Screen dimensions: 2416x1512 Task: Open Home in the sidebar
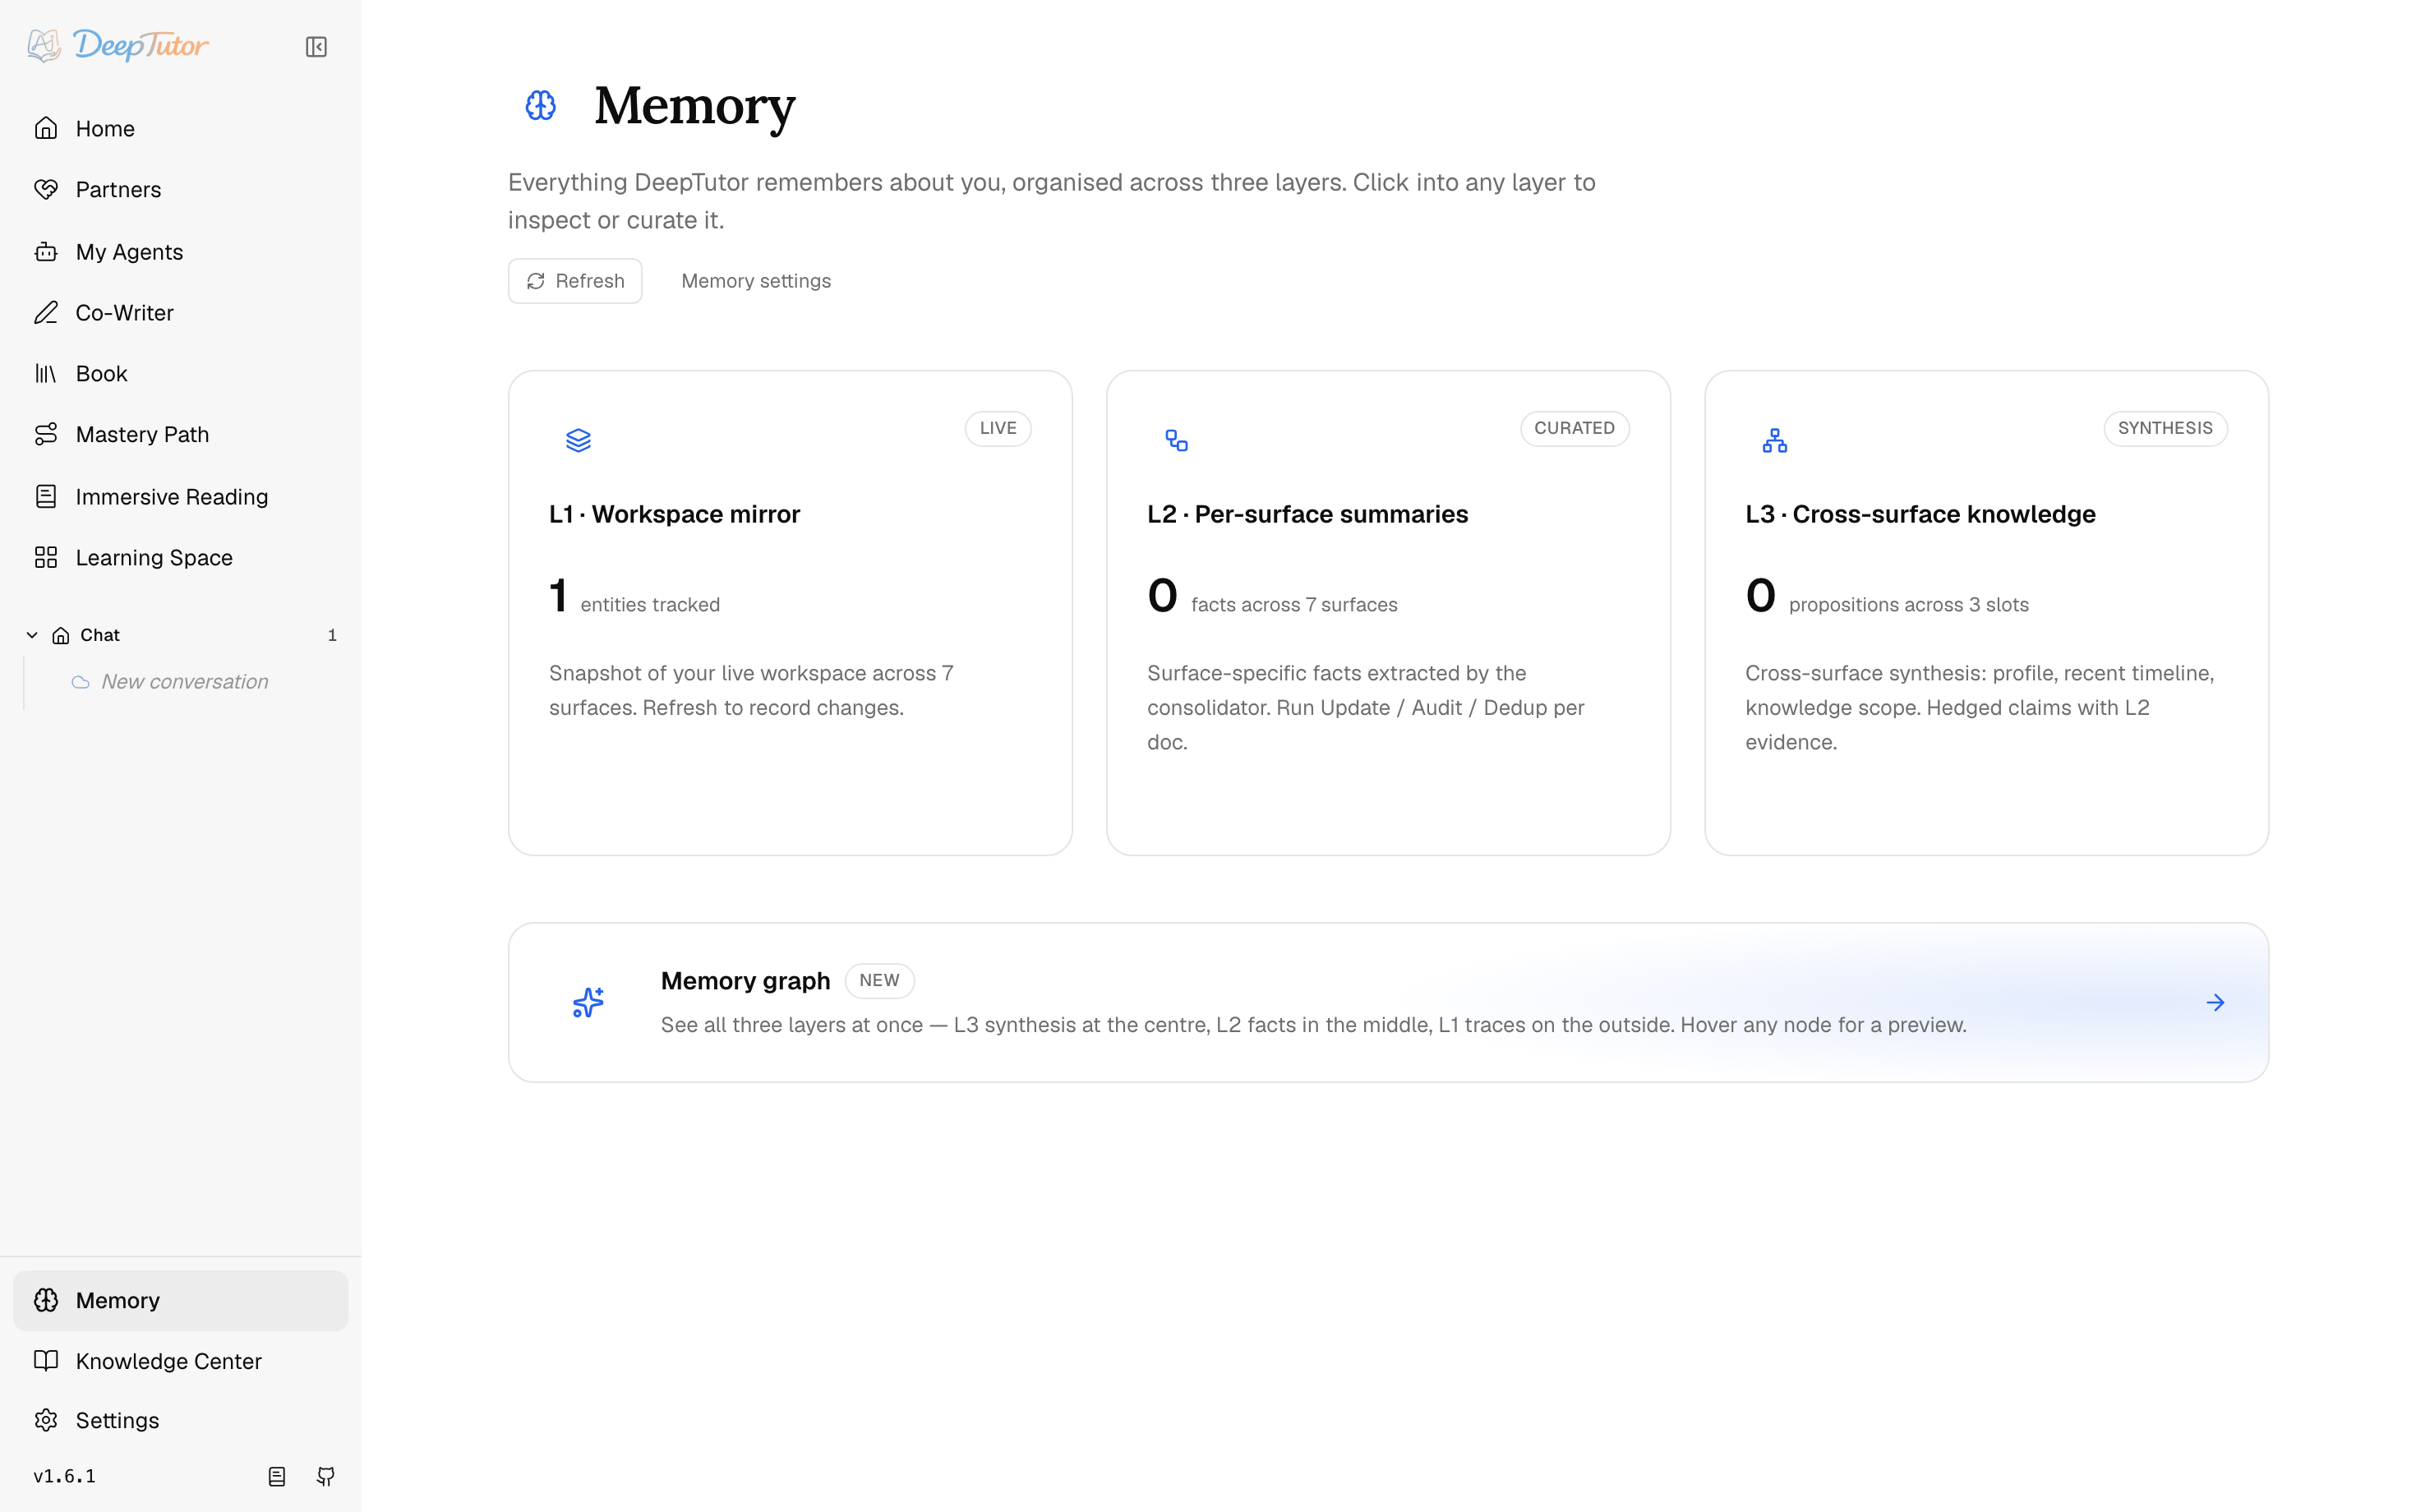coord(180,128)
